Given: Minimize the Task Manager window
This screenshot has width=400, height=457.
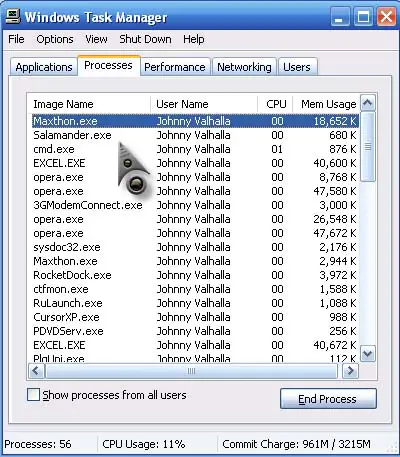Looking at the screenshot, I should pyautogui.click(x=340, y=17).
